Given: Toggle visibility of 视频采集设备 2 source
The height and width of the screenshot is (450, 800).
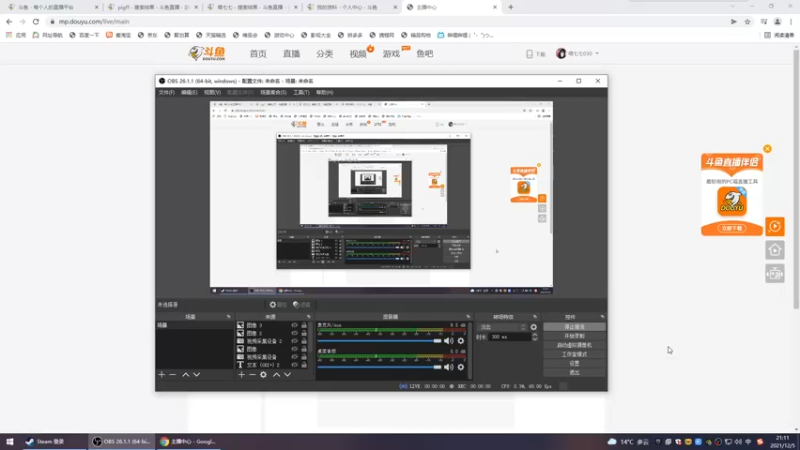Looking at the screenshot, I should (x=294, y=341).
